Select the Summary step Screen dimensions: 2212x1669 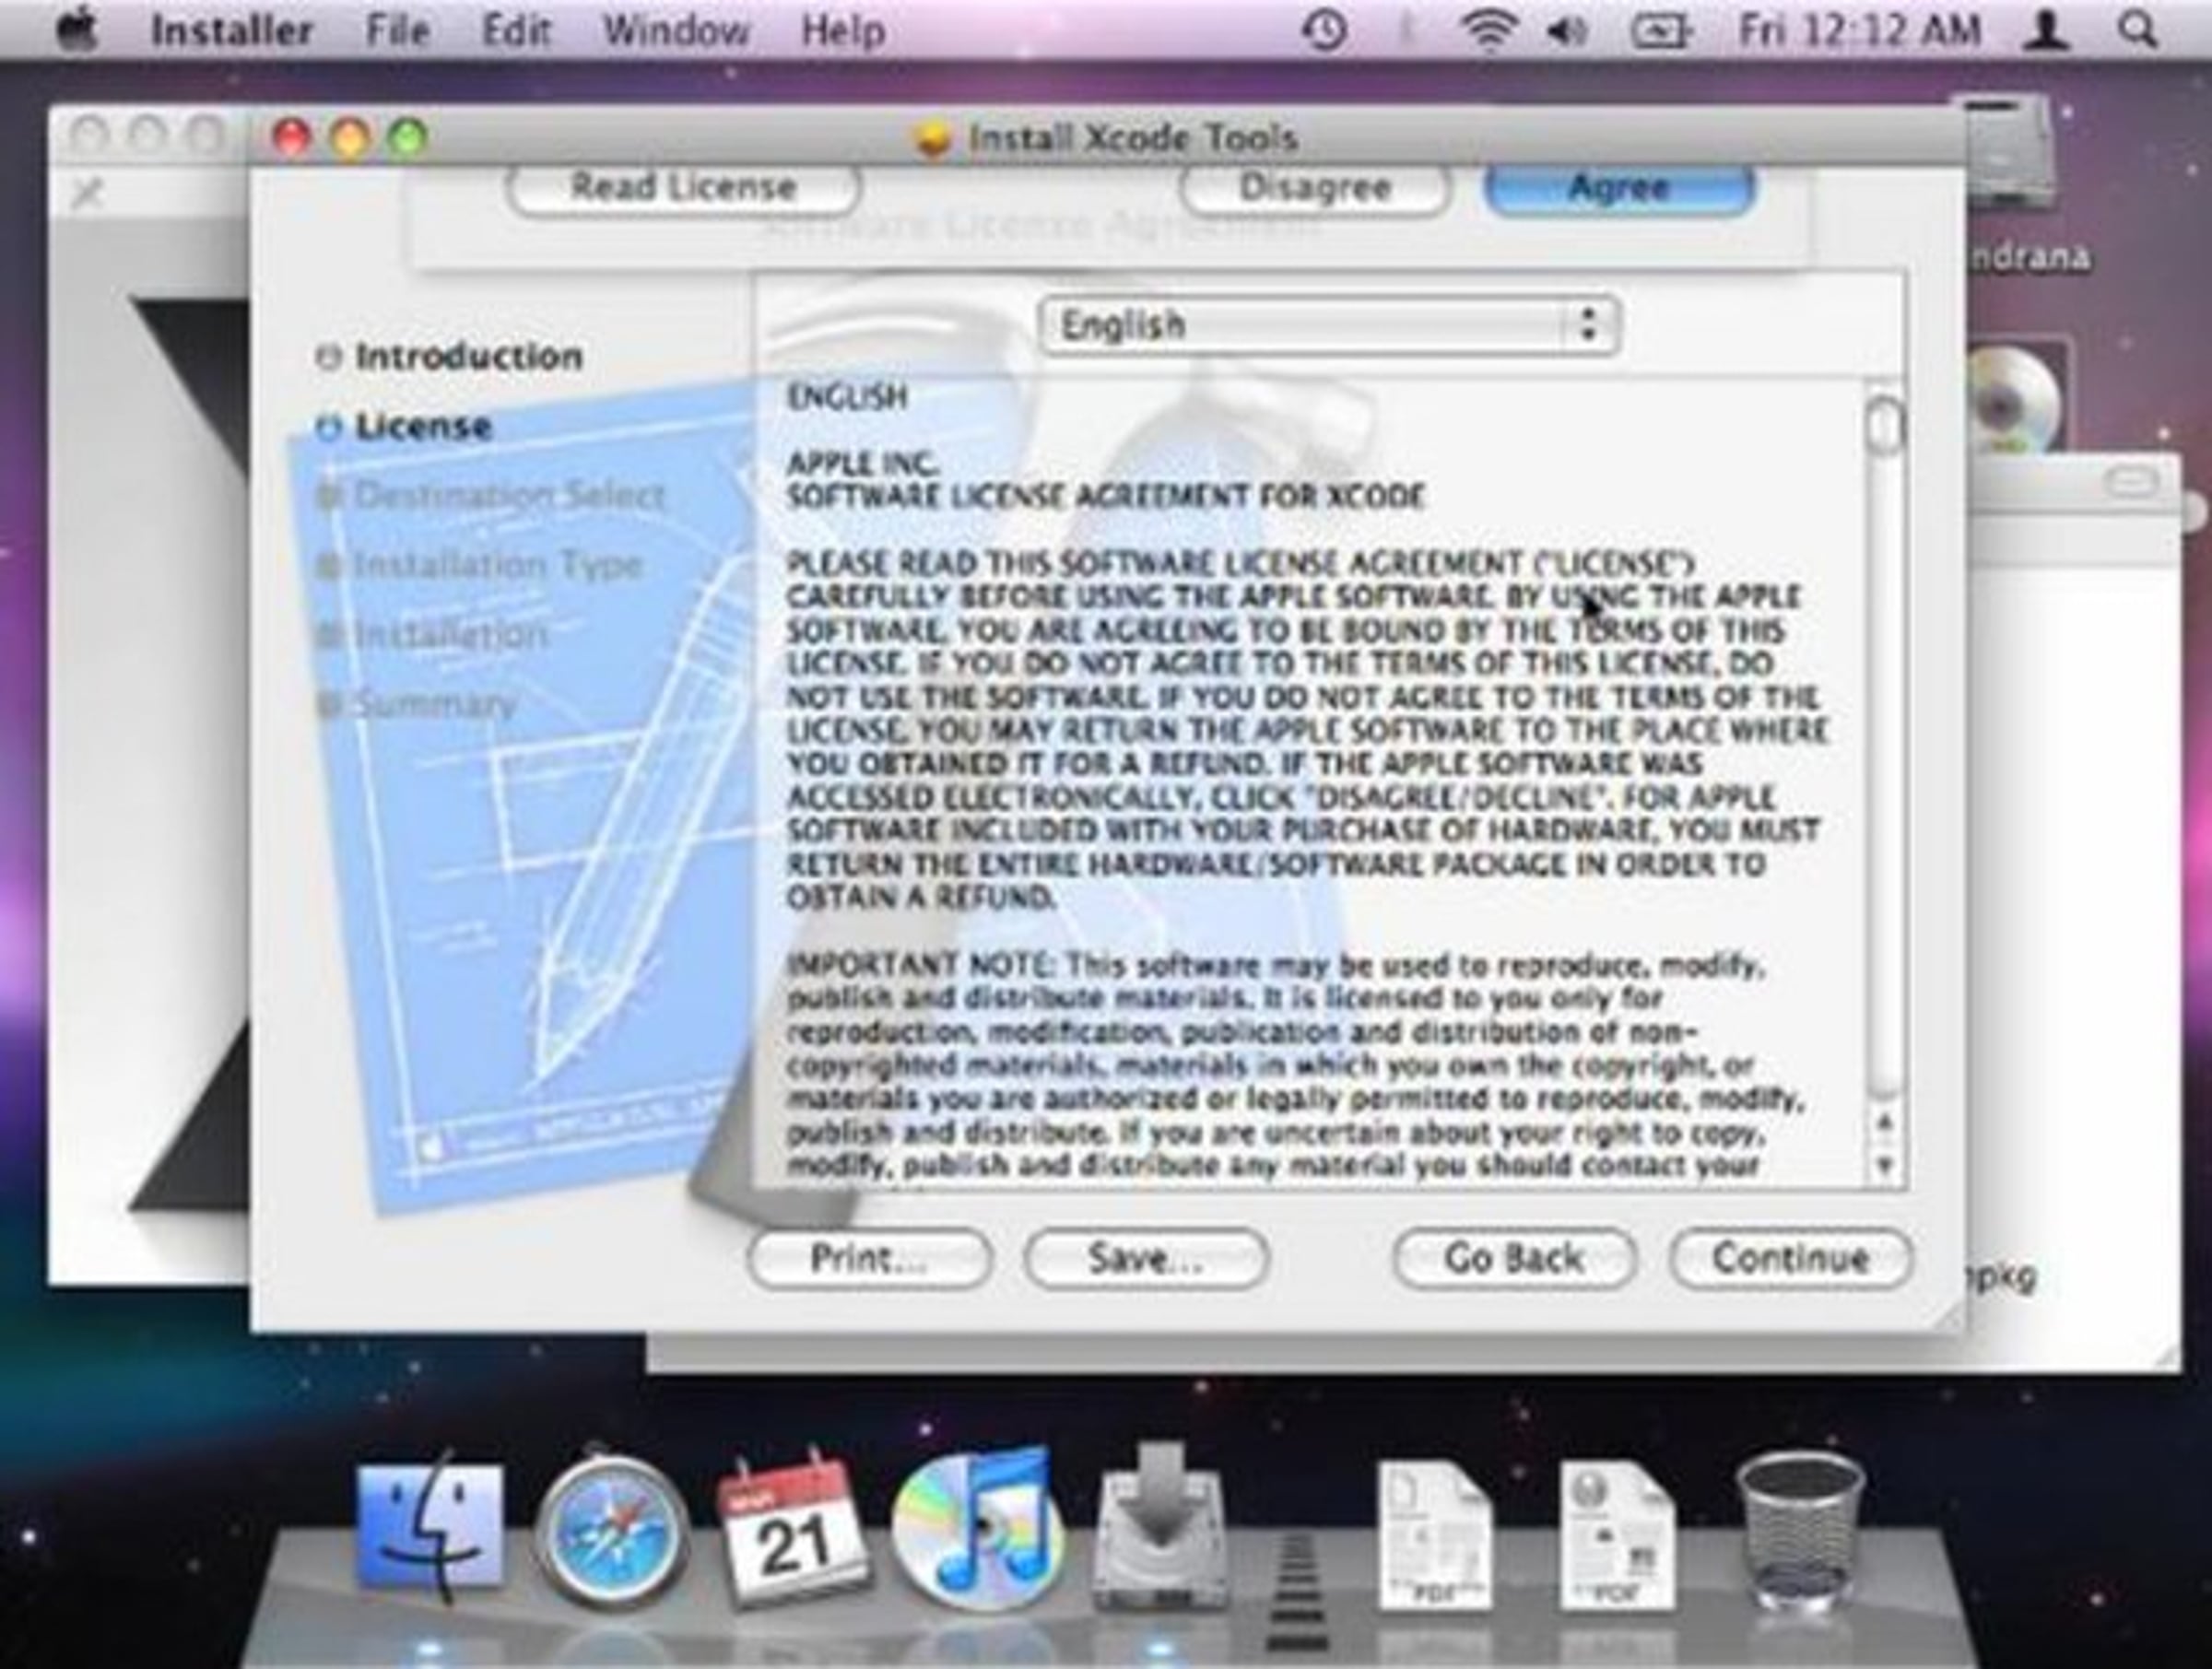(416, 703)
